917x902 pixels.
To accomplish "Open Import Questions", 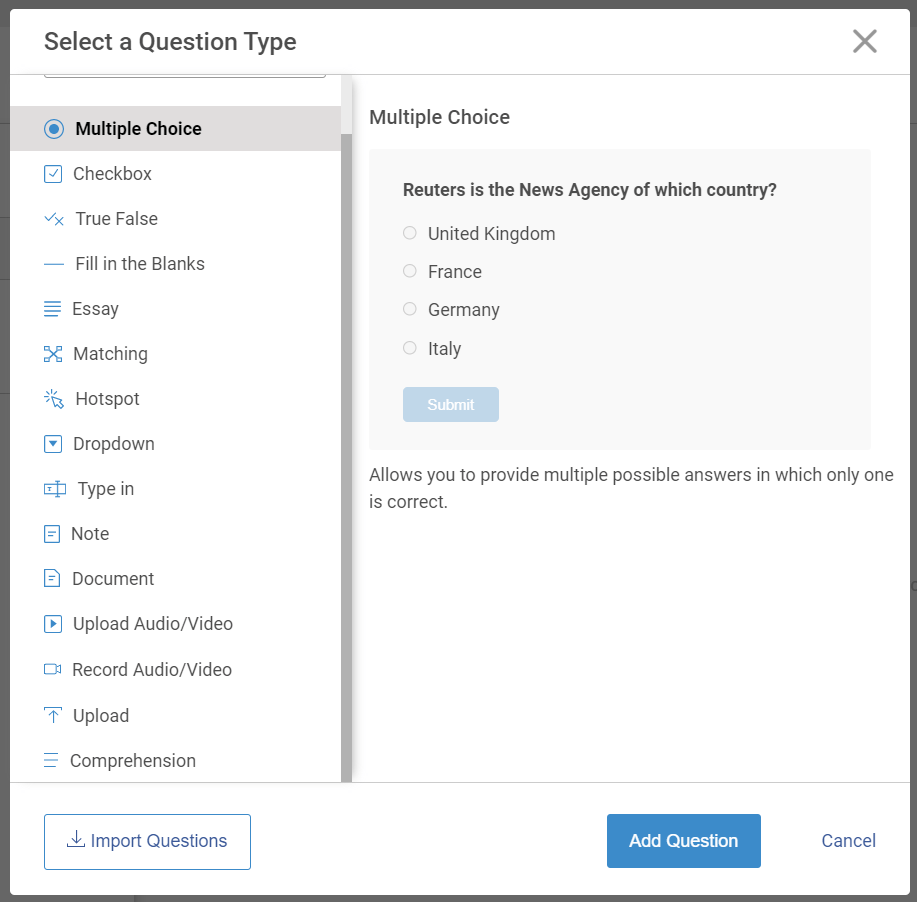I will point(147,841).
